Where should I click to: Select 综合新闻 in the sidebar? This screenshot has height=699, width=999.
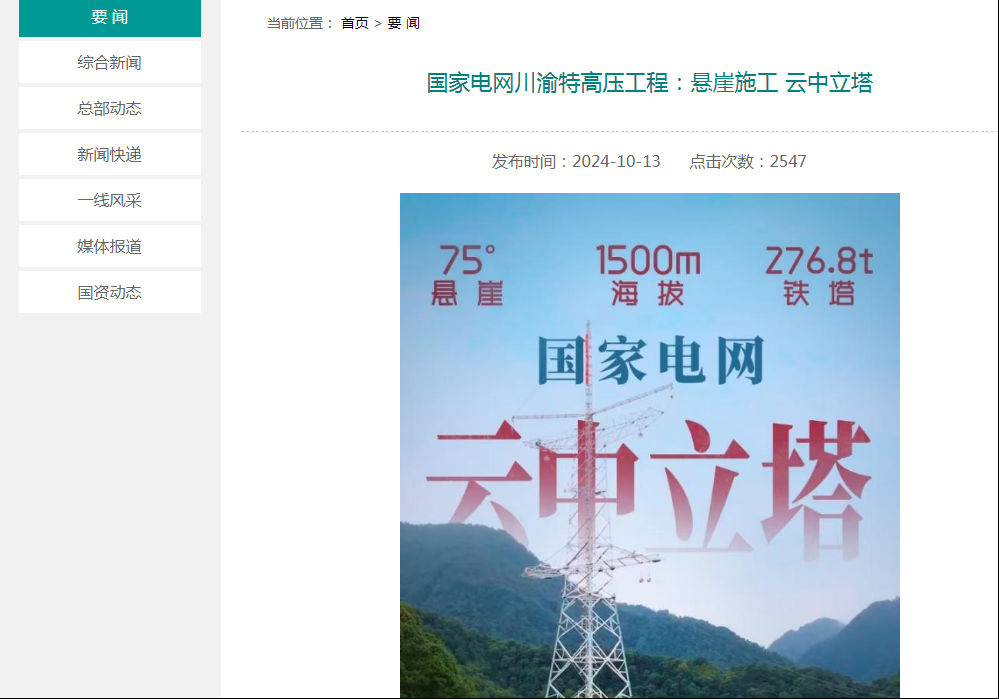tap(110, 62)
